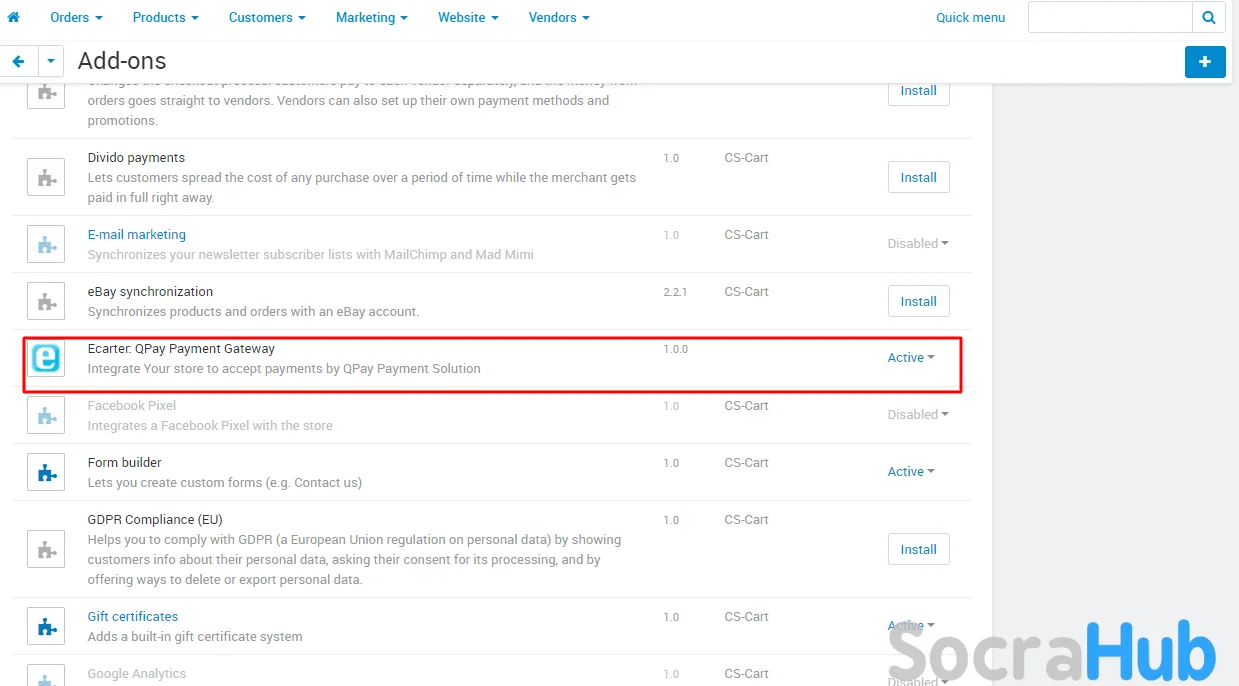
Task: Click the back arrow button
Action: pos(19,62)
